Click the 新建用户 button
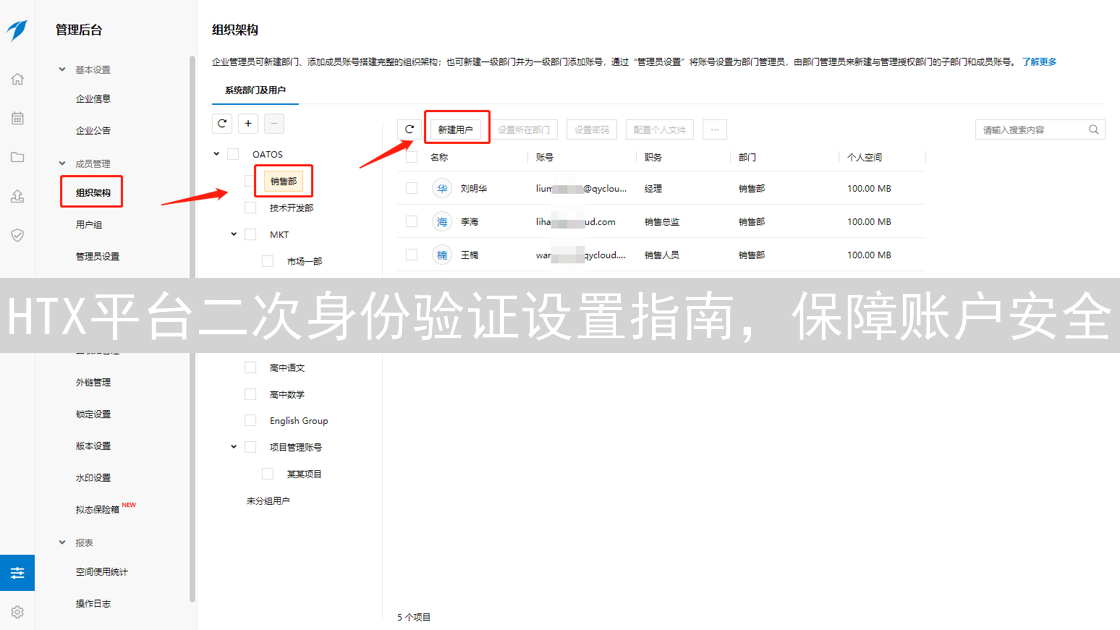 (456, 129)
